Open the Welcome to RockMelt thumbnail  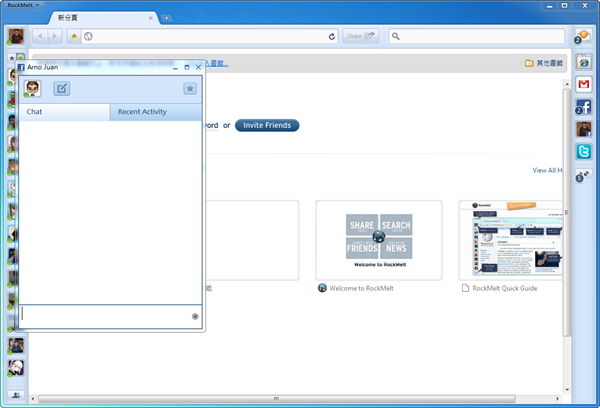point(379,240)
